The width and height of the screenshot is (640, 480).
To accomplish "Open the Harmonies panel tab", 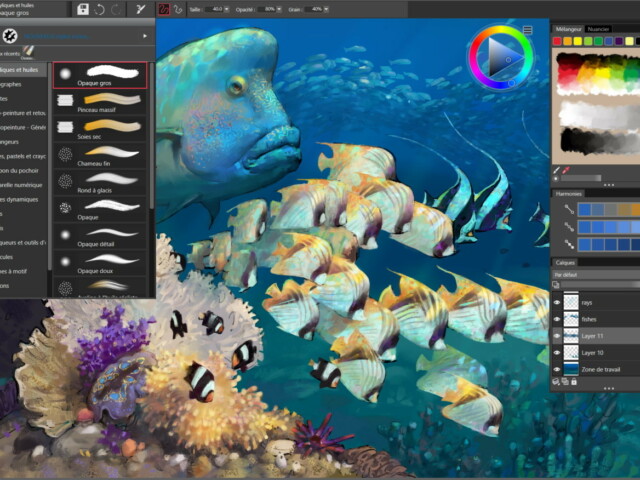I will [569, 193].
